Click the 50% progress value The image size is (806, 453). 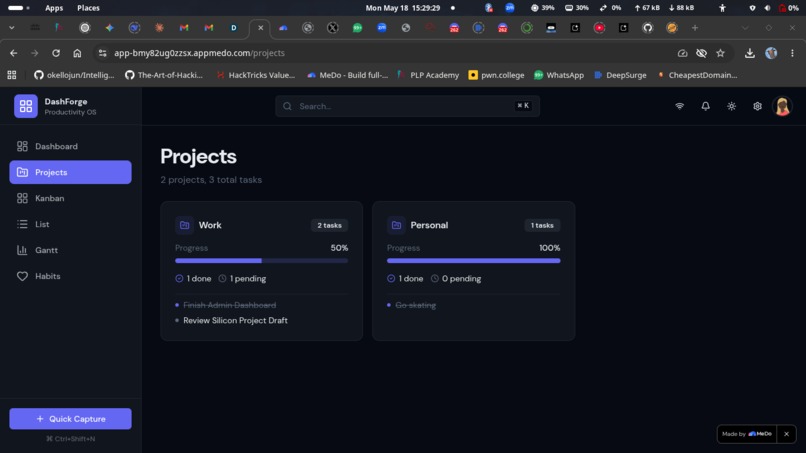[339, 248]
